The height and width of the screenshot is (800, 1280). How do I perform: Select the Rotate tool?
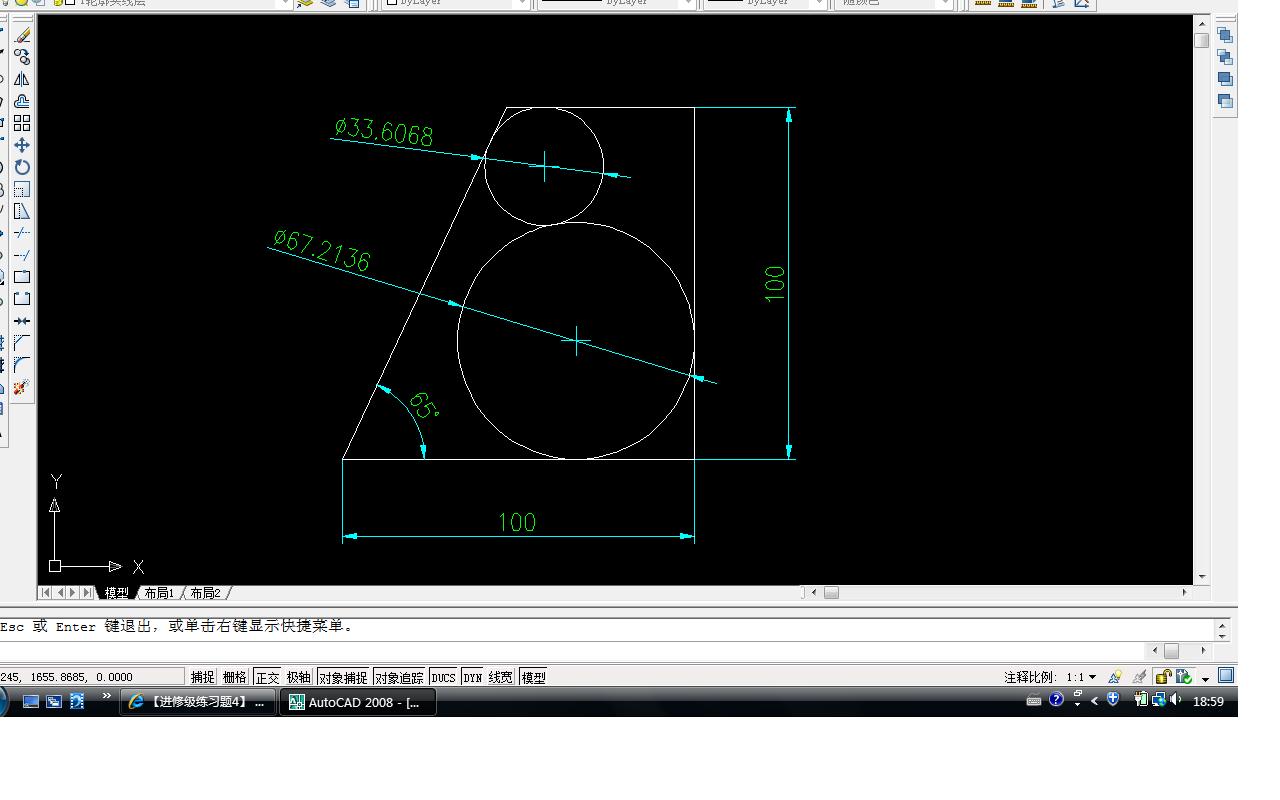(22, 167)
